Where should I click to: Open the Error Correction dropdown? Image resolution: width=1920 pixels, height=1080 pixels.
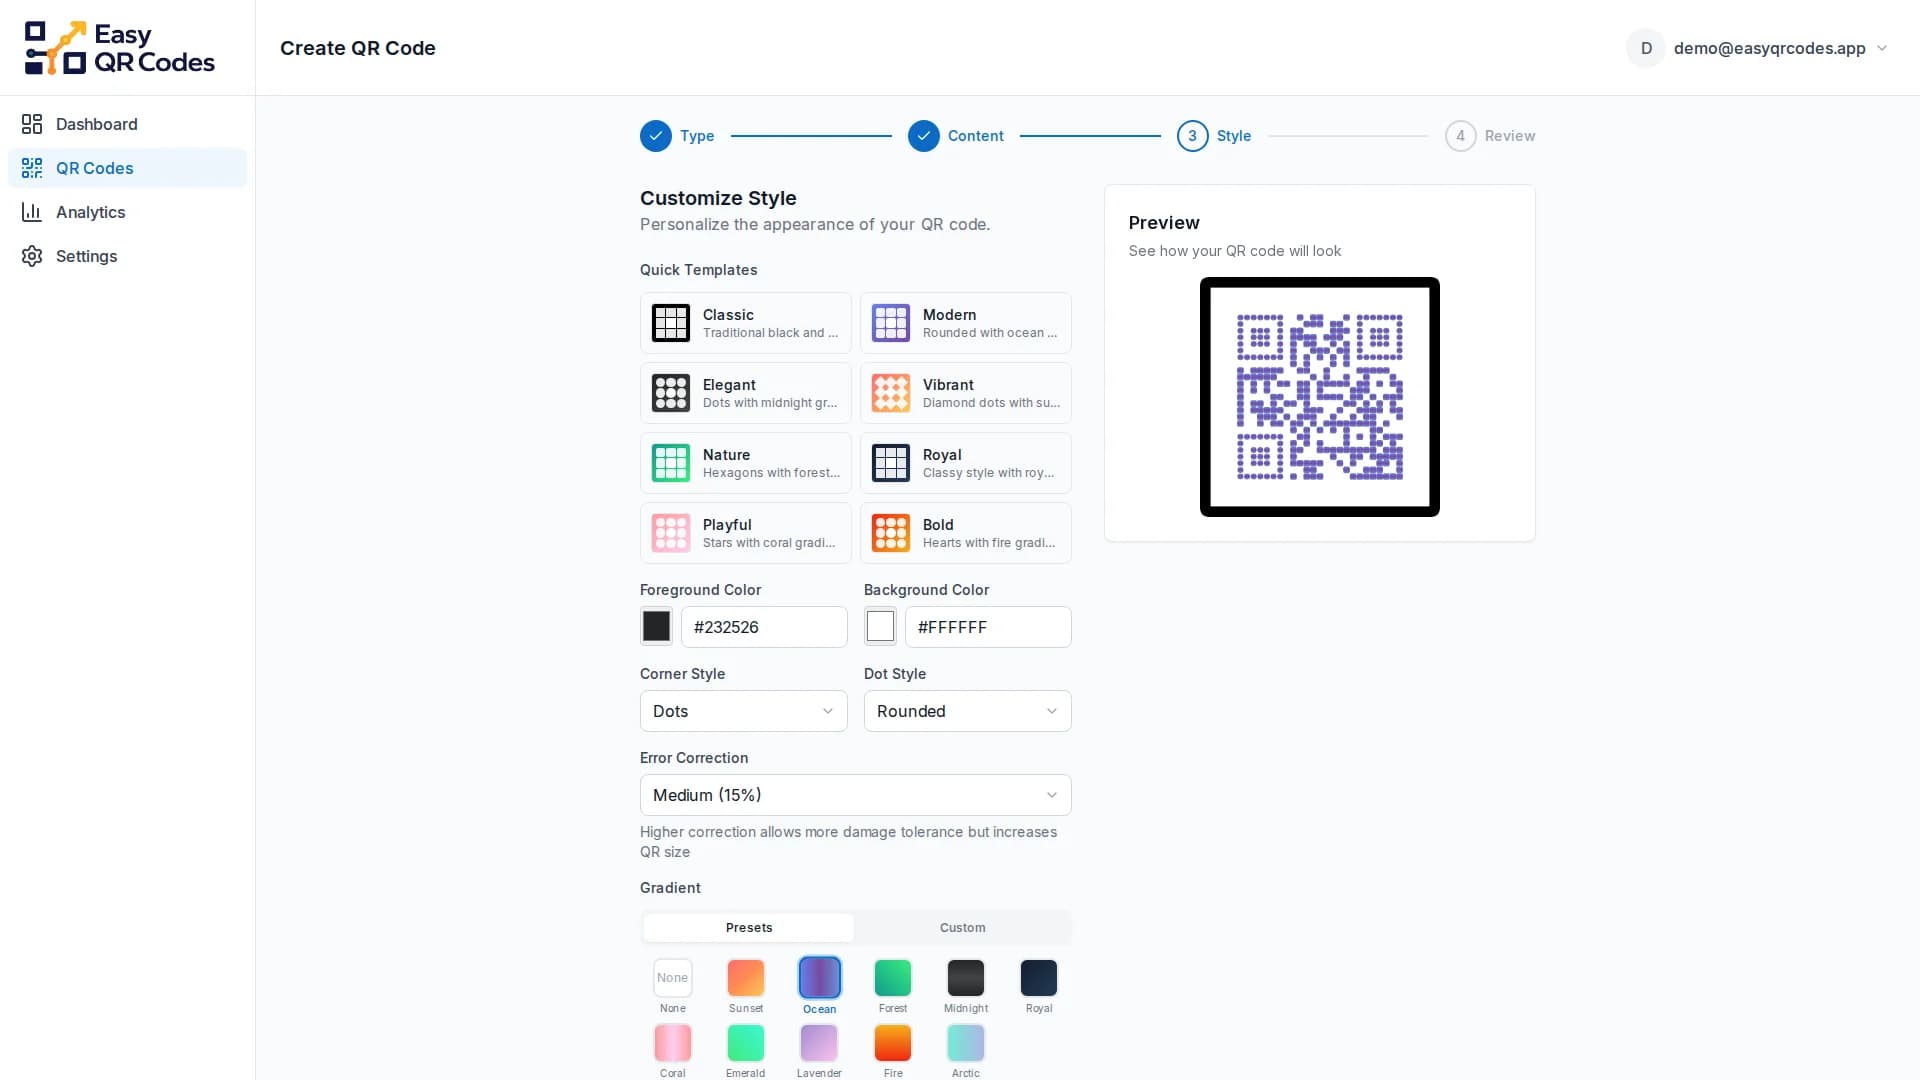(x=856, y=795)
